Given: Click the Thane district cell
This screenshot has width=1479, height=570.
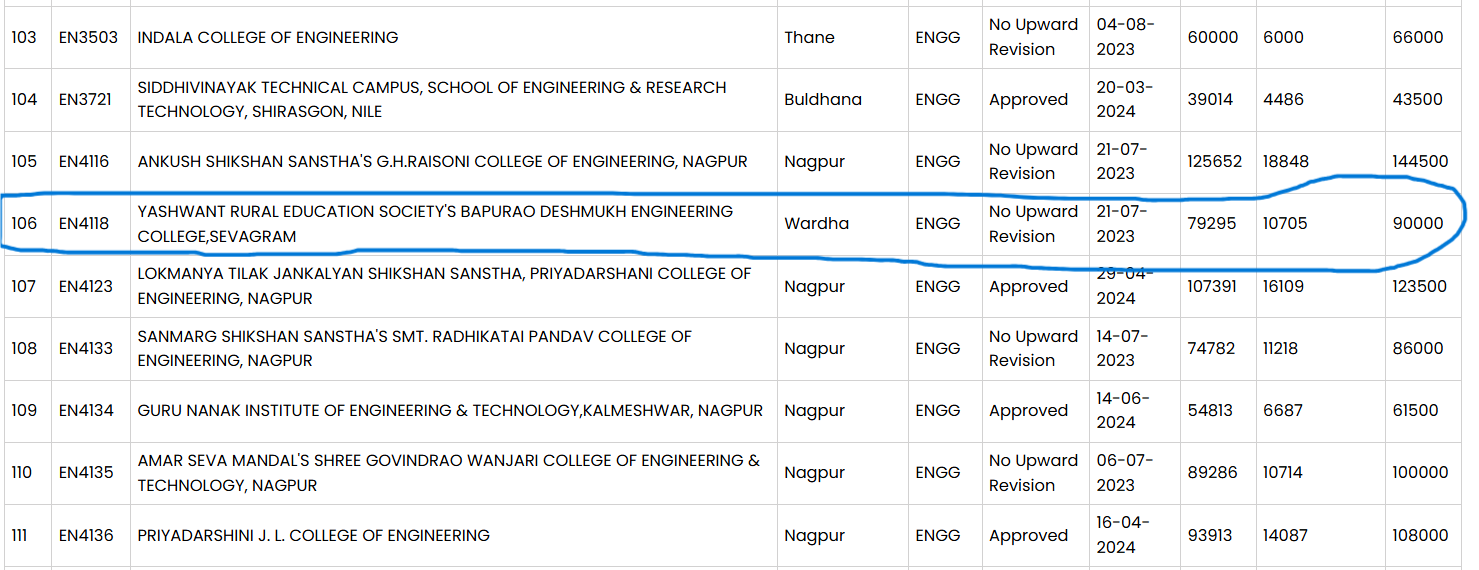Looking at the screenshot, I should 809,38.
